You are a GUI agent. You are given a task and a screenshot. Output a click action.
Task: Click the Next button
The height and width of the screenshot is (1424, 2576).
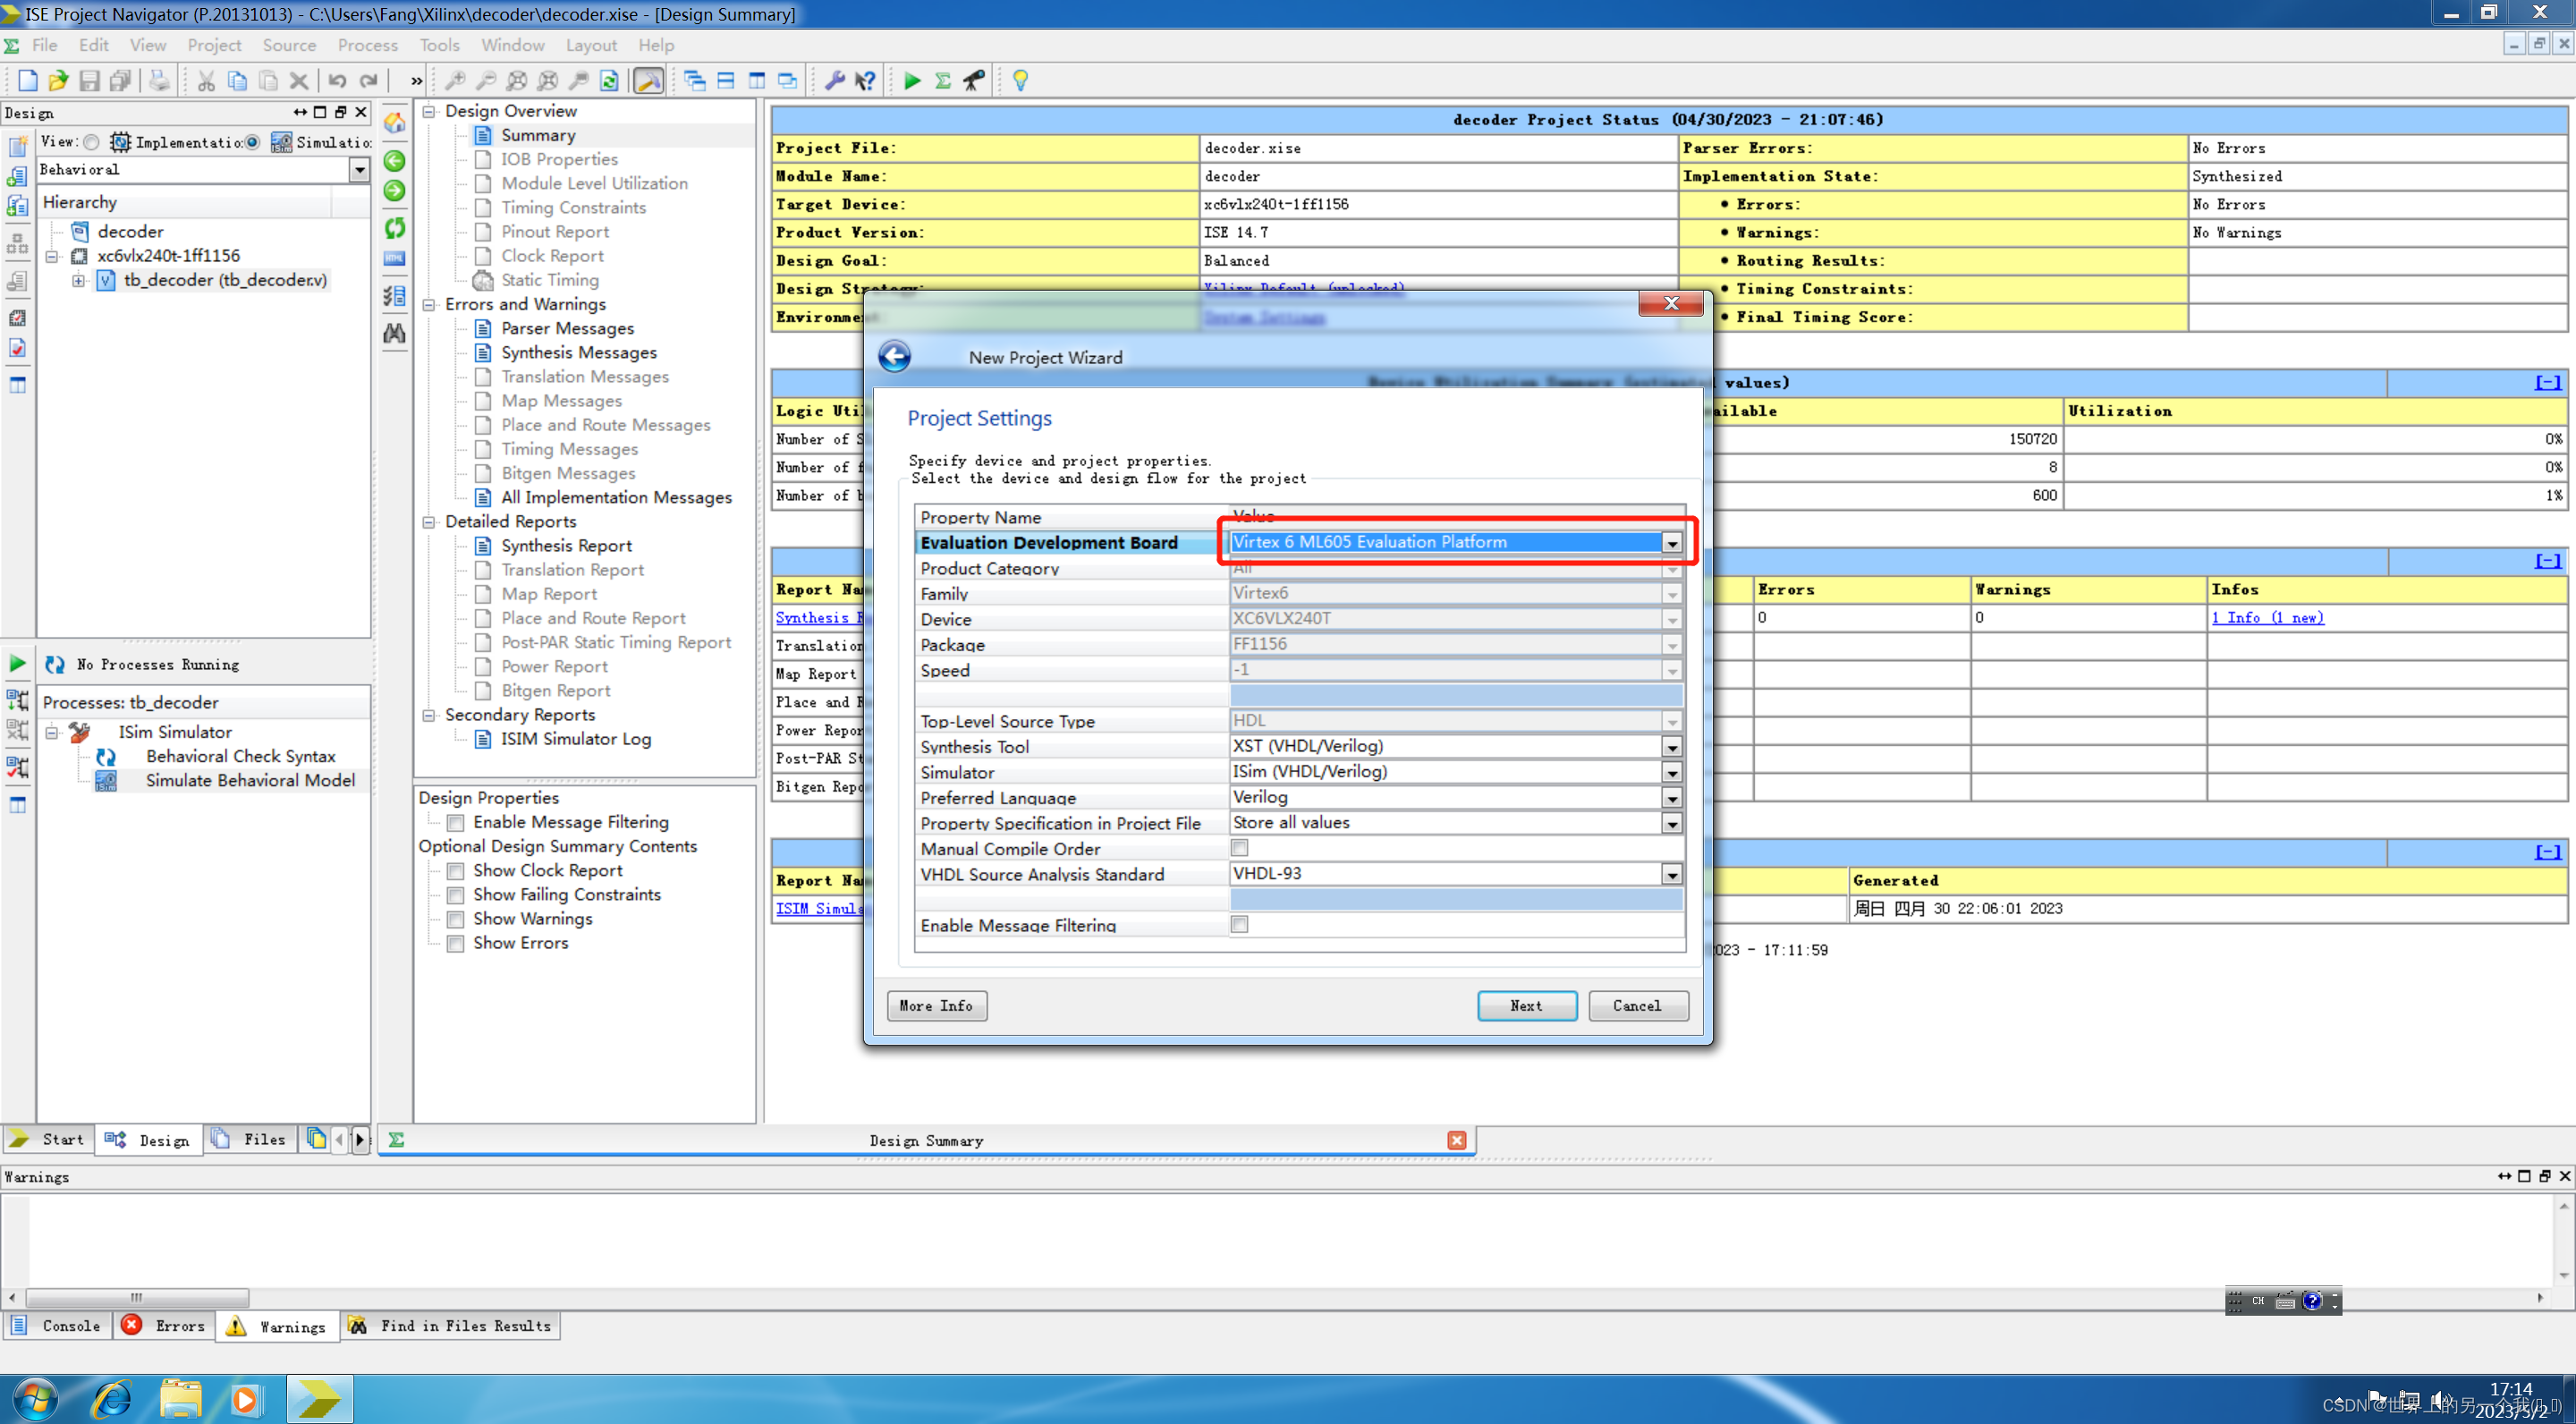tap(1526, 1005)
